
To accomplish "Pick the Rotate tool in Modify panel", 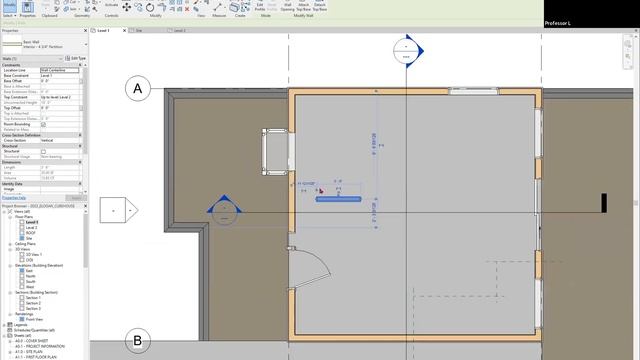I will click(150, 7).
